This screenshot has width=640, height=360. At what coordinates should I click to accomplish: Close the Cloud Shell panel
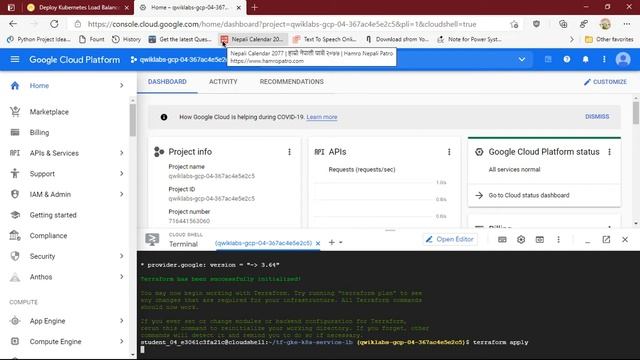tap(625, 240)
